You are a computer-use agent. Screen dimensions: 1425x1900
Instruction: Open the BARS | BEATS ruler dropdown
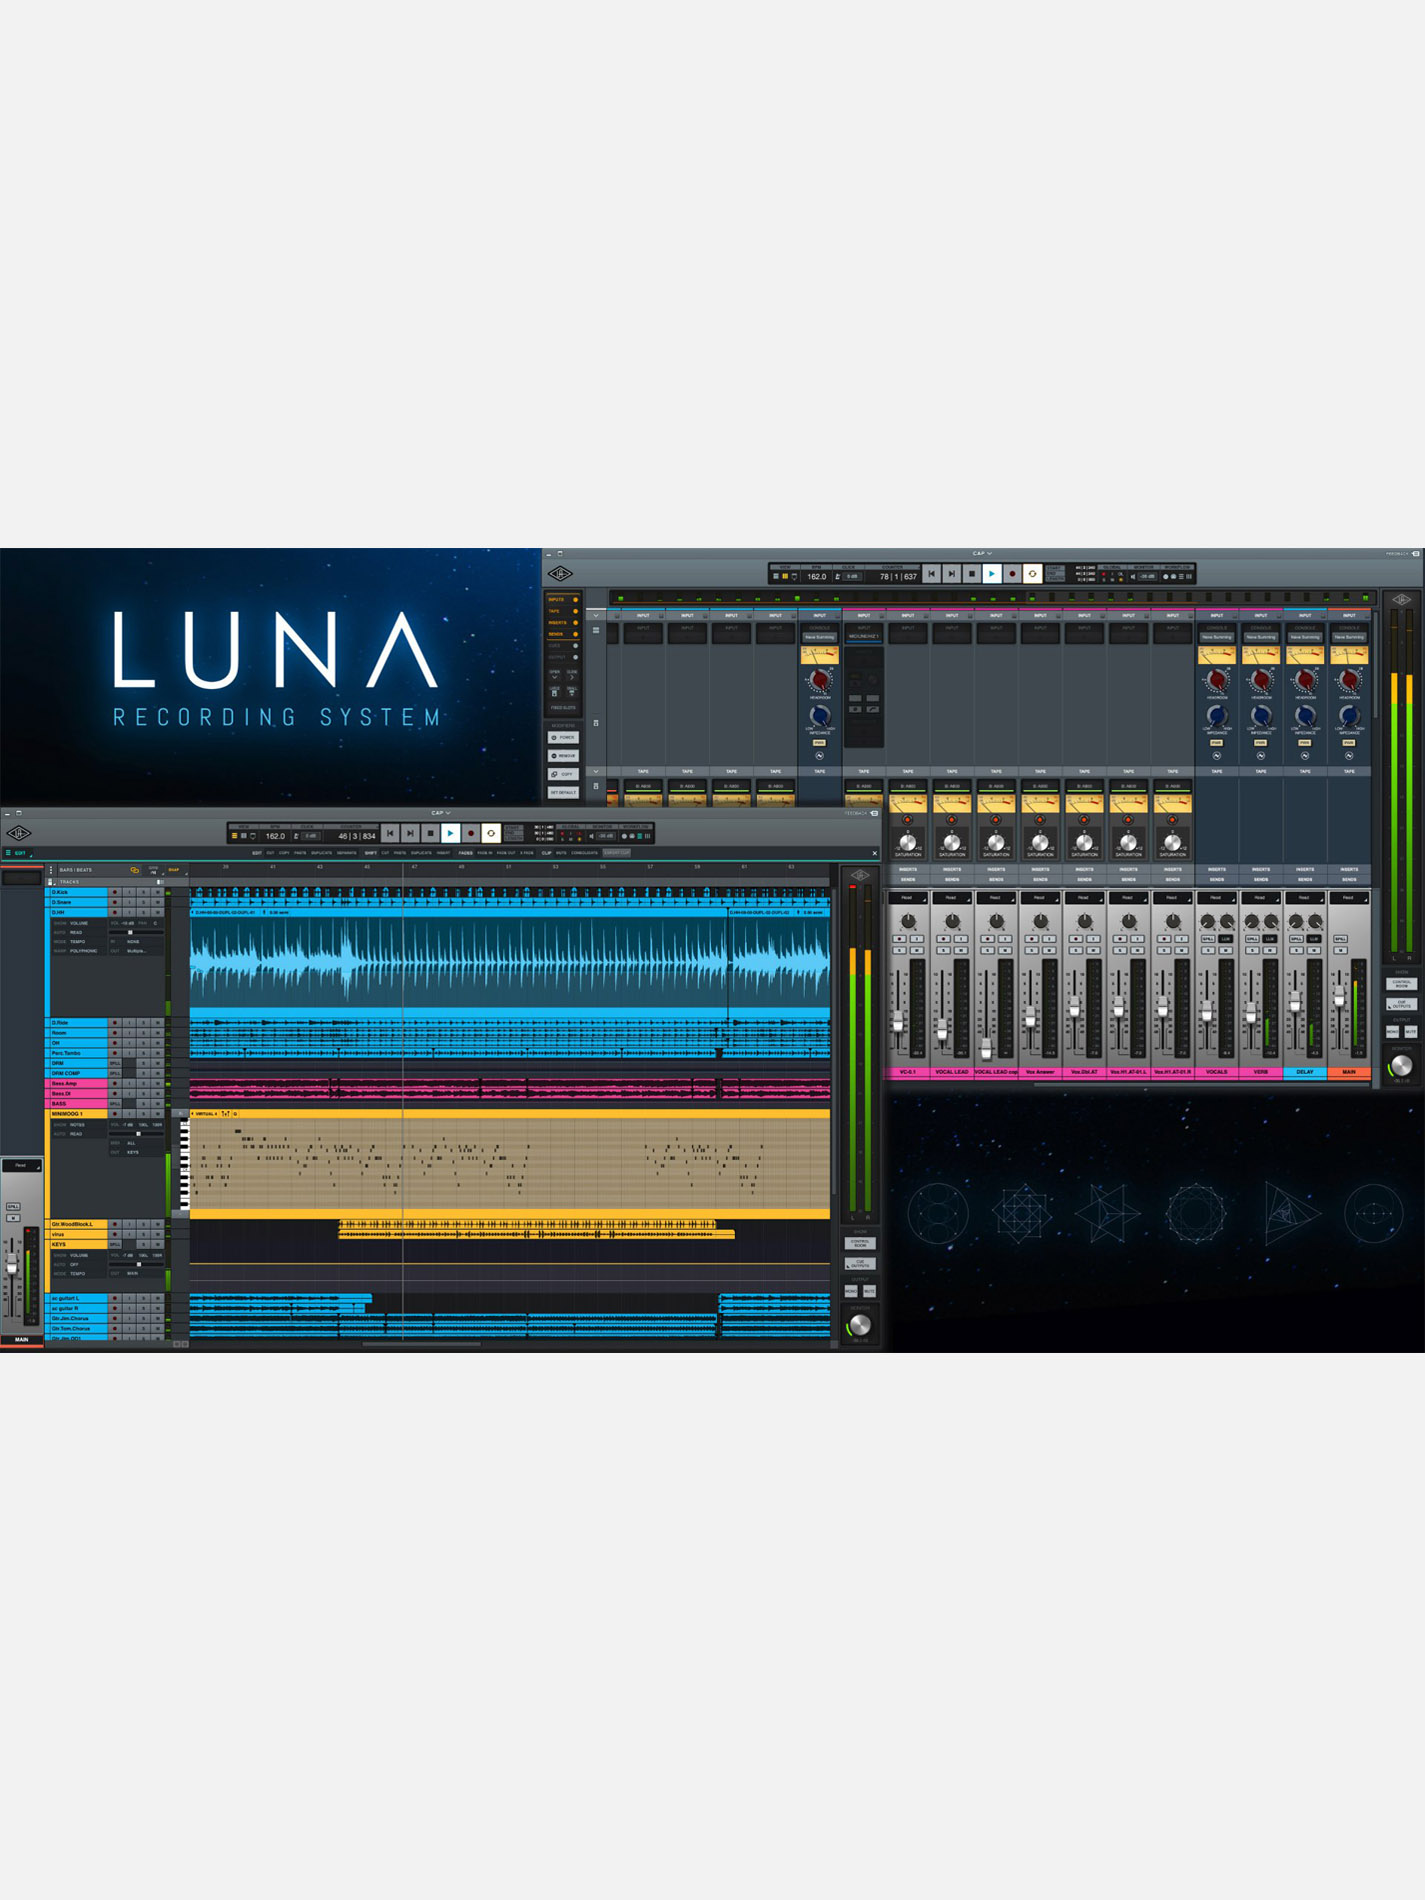click(x=76, y=870)
